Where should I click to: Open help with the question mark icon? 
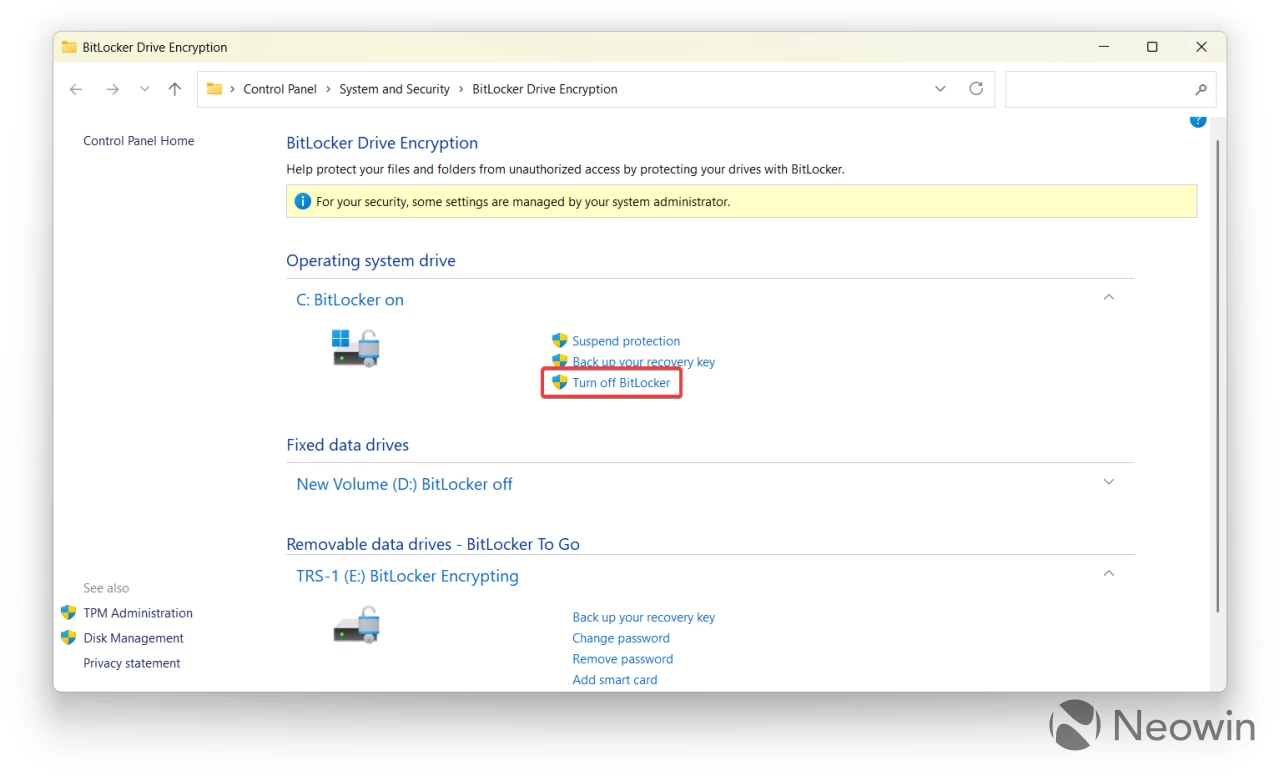(x=1197, y=121)
